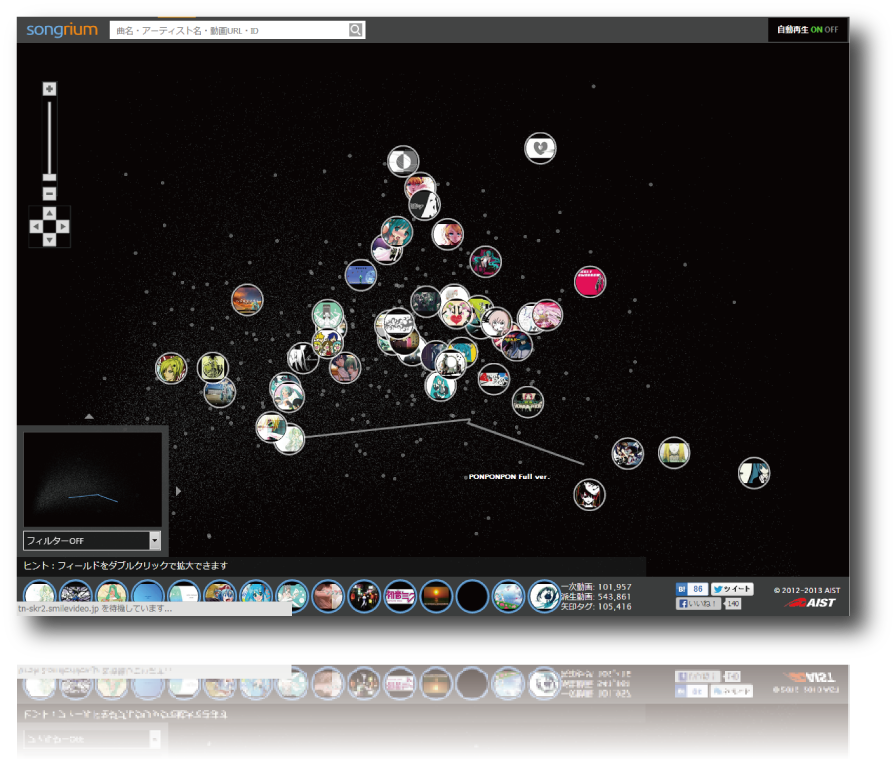Image resolution: width=896 pixels, height=783 pixels.
Task: Click the zoom slider handle
Action: pos(50,177)
